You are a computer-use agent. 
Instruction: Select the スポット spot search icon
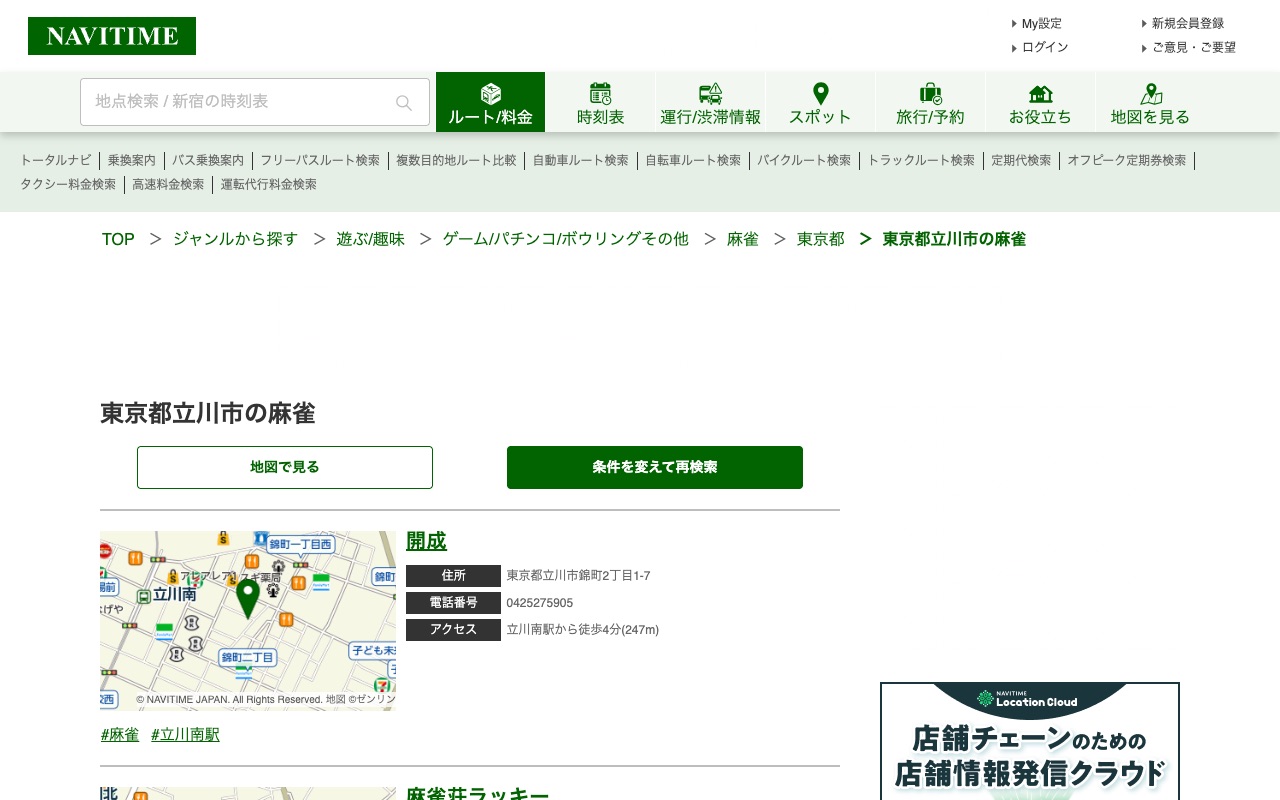(x=820, y=93)
